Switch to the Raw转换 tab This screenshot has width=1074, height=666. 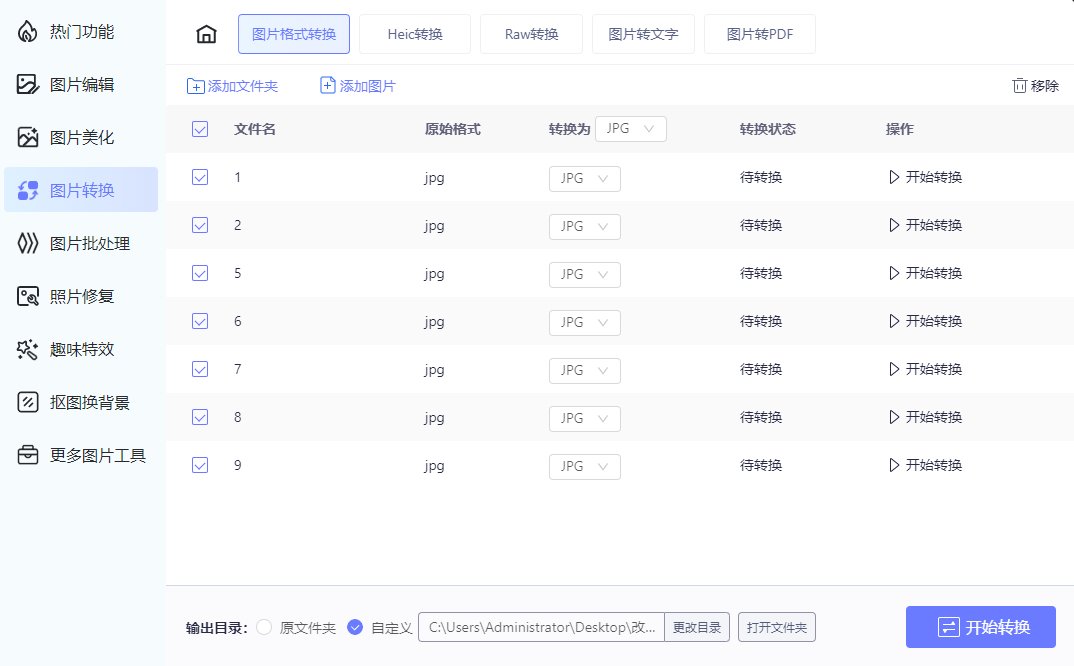pos(532,34)
